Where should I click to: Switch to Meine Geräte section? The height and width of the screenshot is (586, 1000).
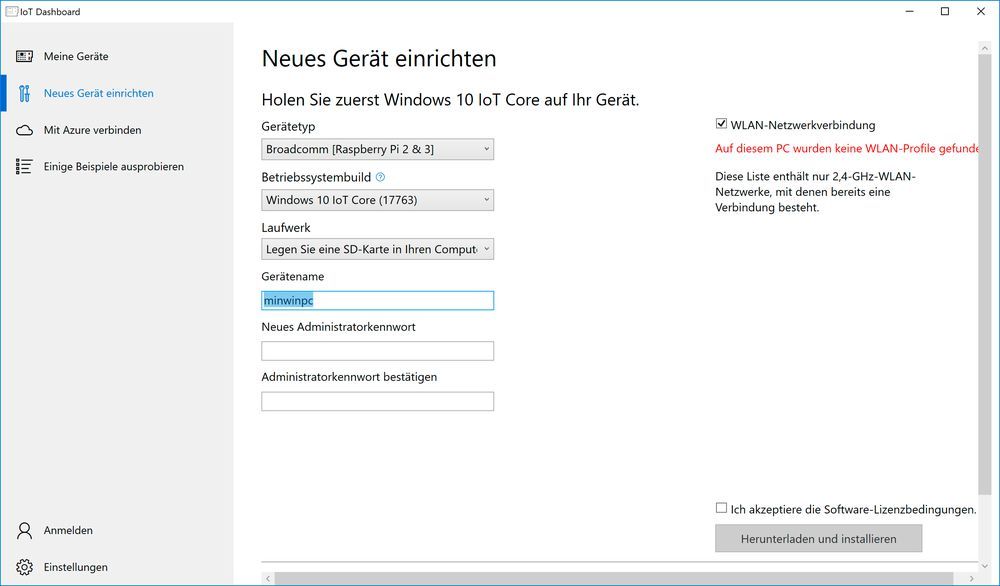[x=75, y=56]
